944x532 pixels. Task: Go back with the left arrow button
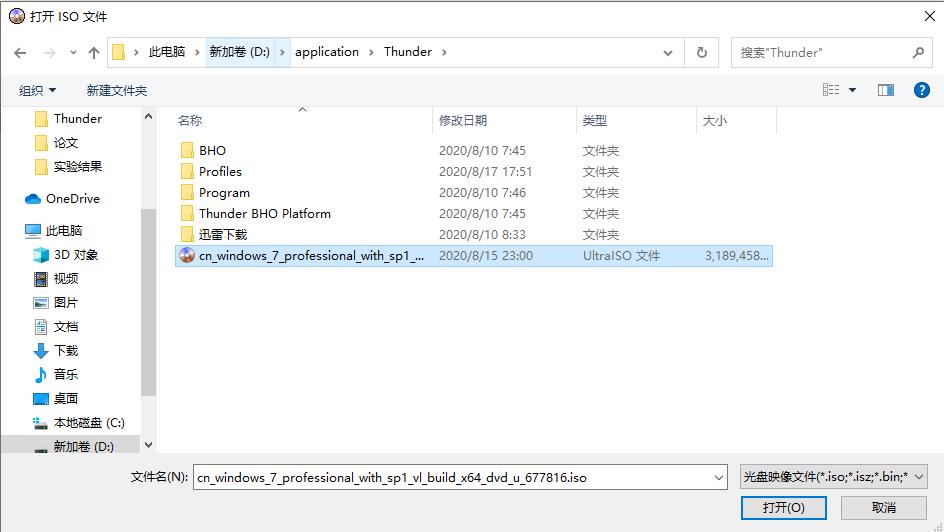(20, 53)
